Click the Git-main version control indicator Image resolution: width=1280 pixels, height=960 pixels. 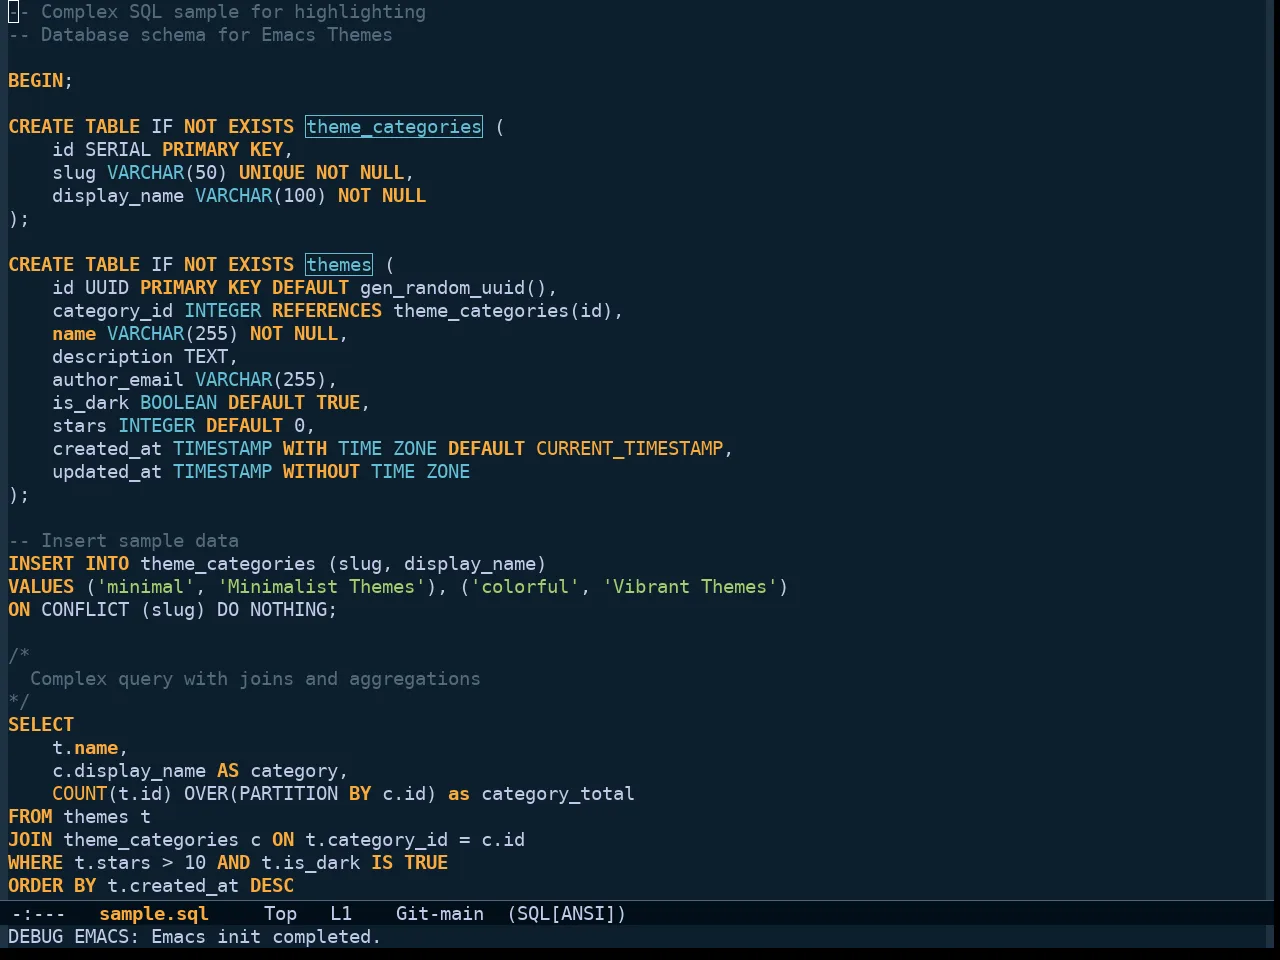pos(440,913)
